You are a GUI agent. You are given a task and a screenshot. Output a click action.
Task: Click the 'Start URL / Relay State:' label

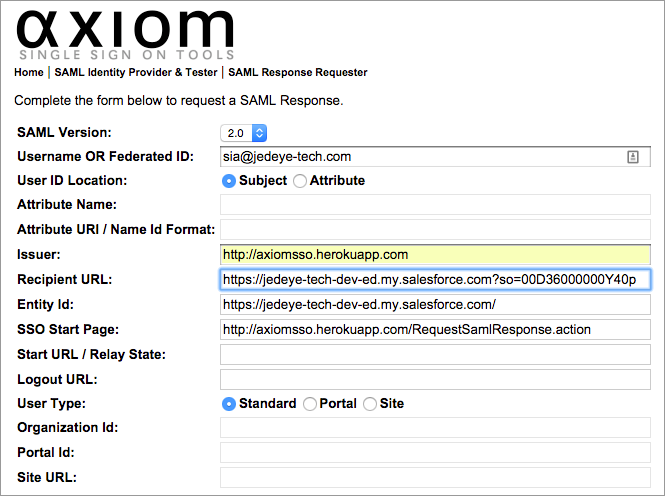coord(91,355)
